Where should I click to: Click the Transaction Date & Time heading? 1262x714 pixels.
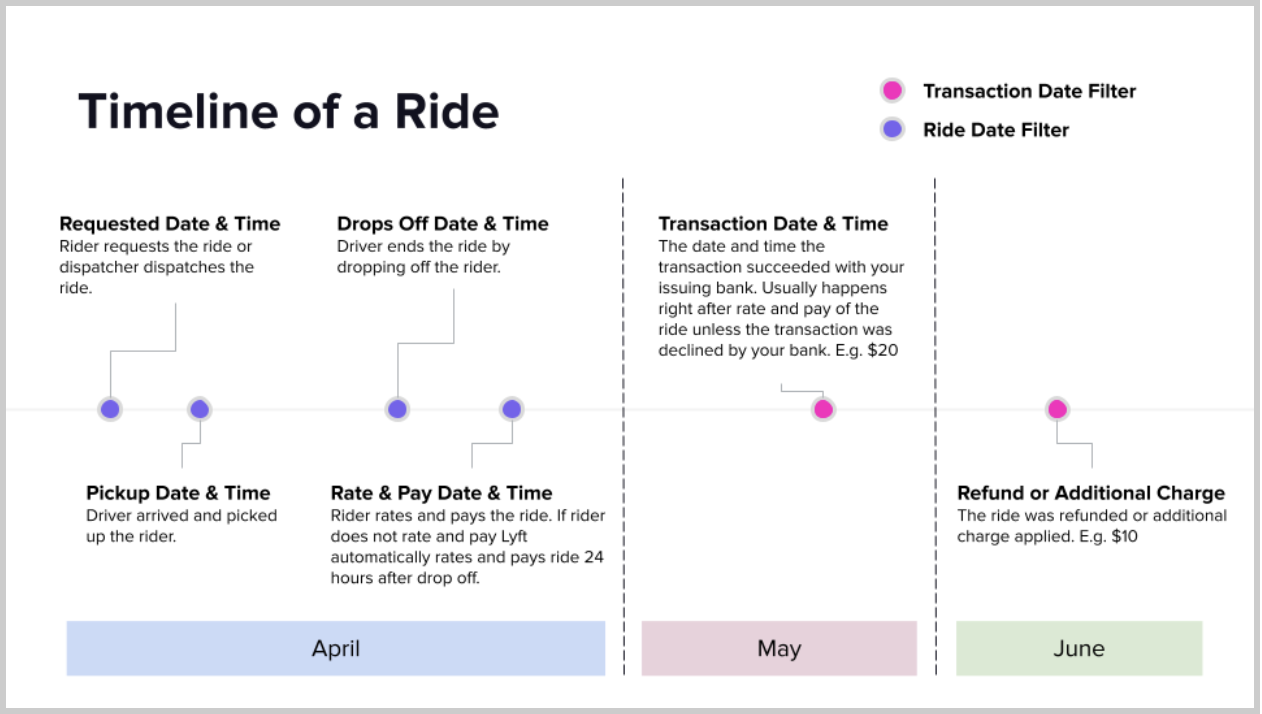pyautogui.click(x=773, y=224)
